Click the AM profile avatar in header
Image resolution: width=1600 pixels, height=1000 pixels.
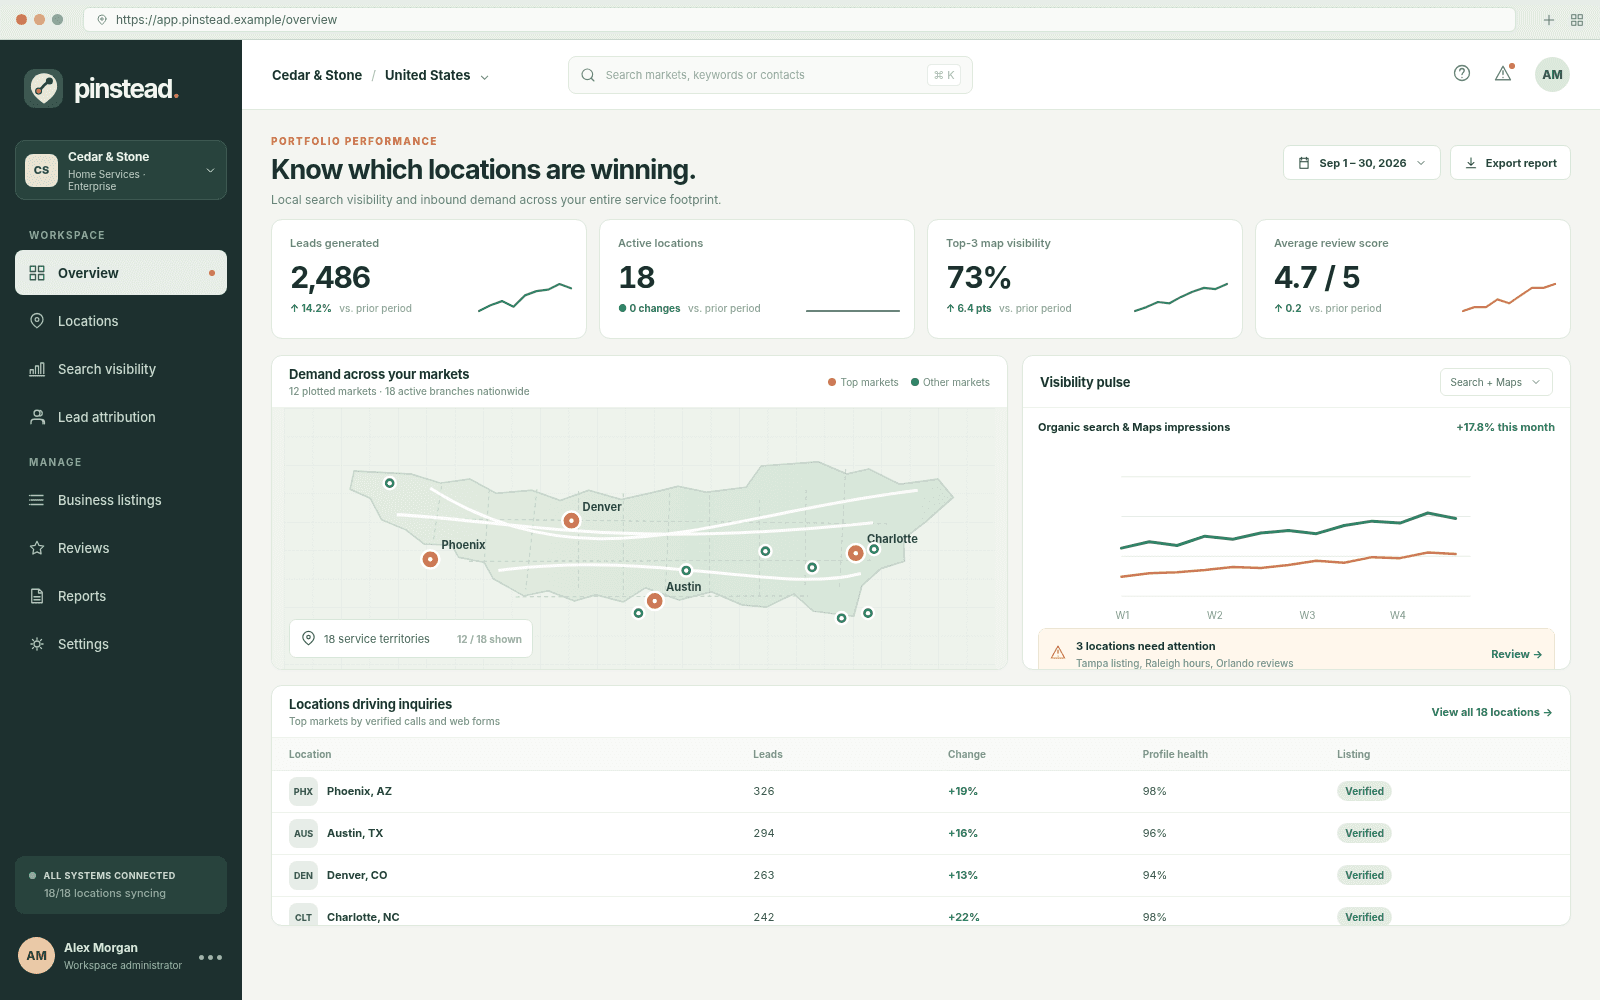coord(1552,75)
